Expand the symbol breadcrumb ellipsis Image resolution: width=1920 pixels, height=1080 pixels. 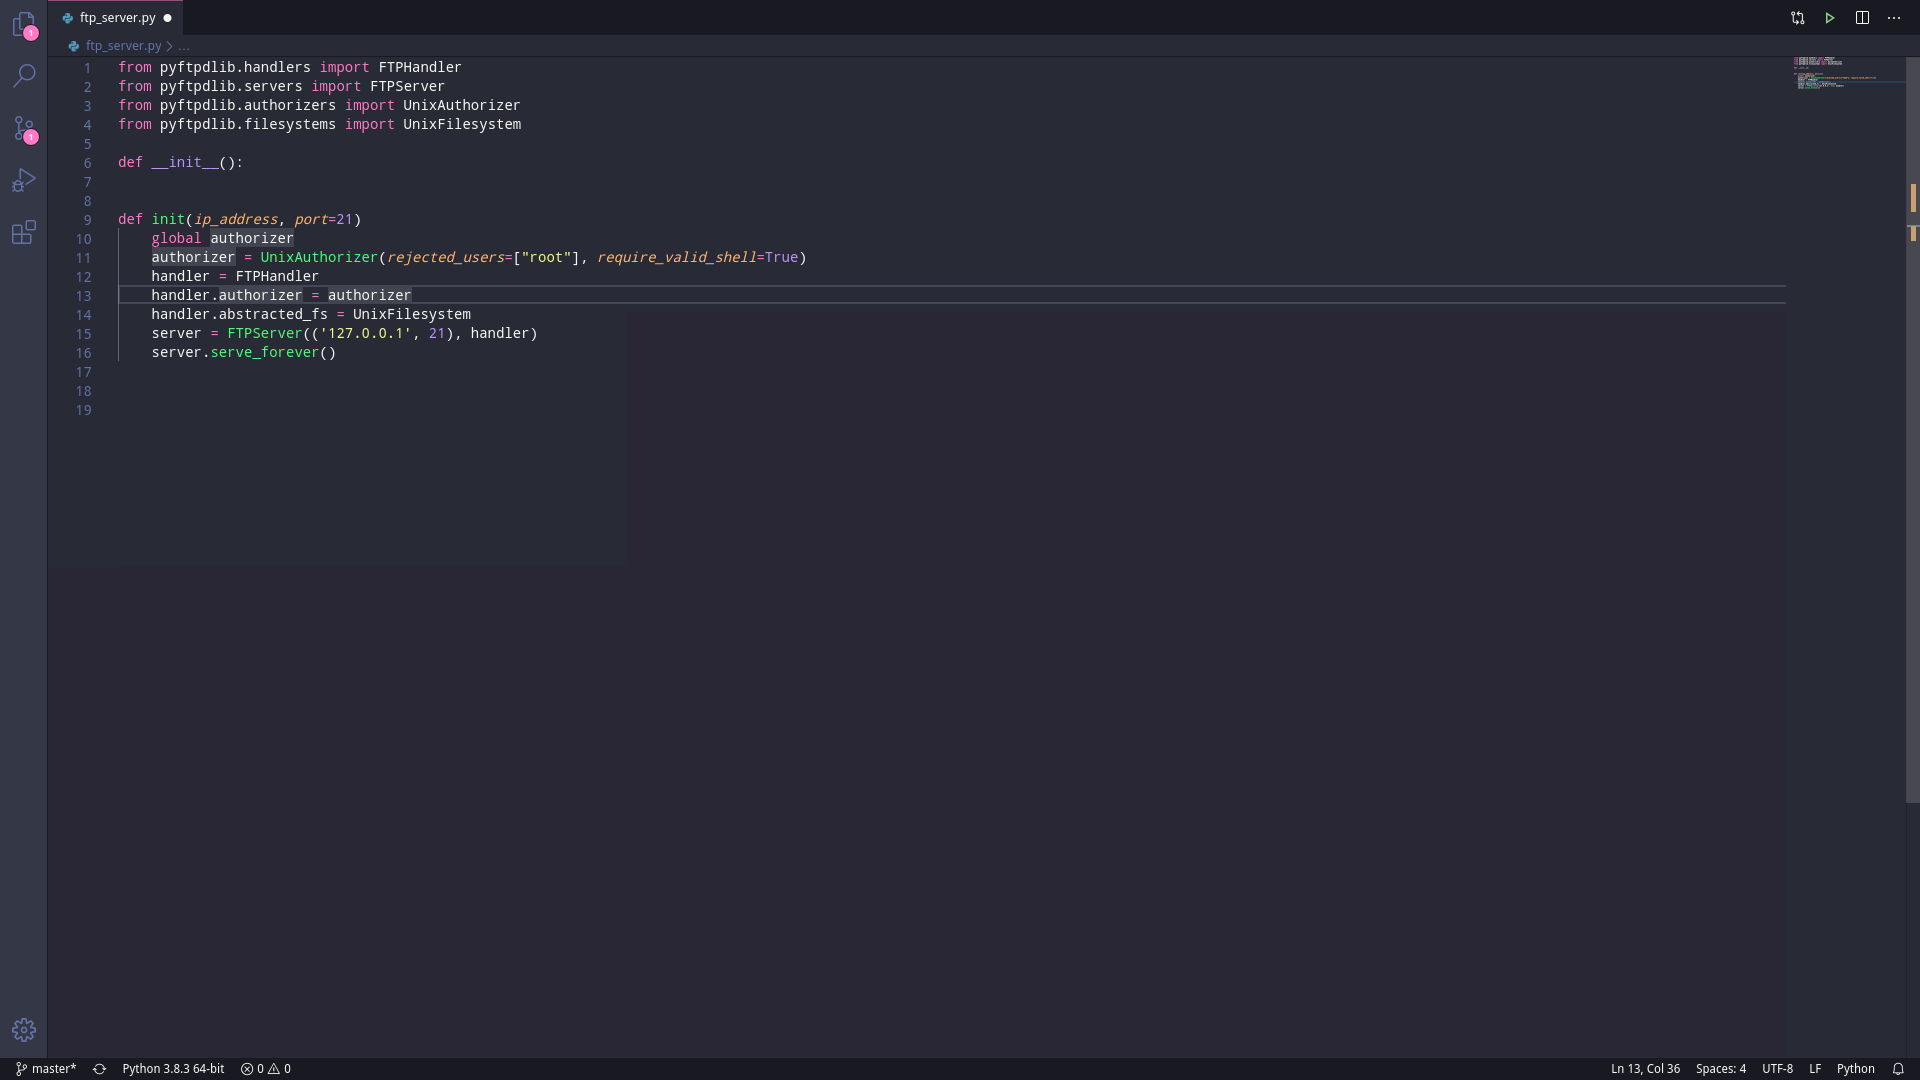[x=184, y=46]
